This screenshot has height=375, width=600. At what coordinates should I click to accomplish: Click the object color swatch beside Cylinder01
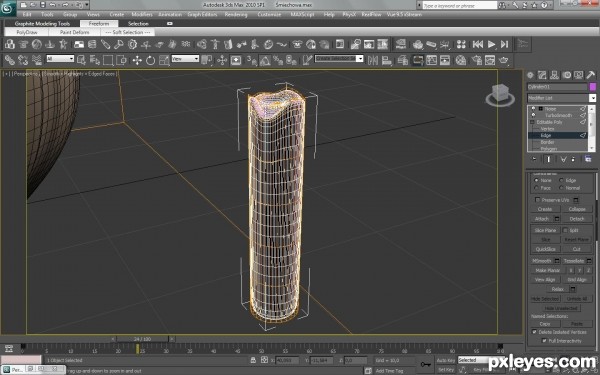592,87
